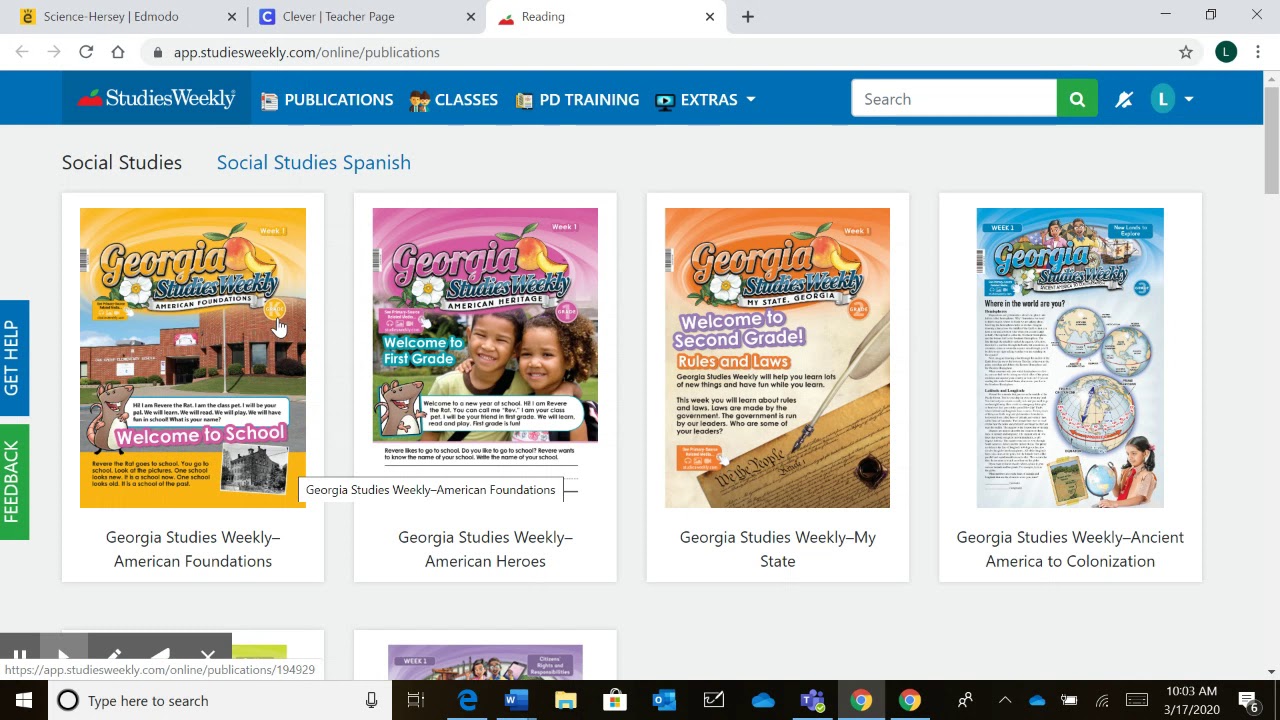Open Microsoft Store from the taskbar

(x=615, y=700)
